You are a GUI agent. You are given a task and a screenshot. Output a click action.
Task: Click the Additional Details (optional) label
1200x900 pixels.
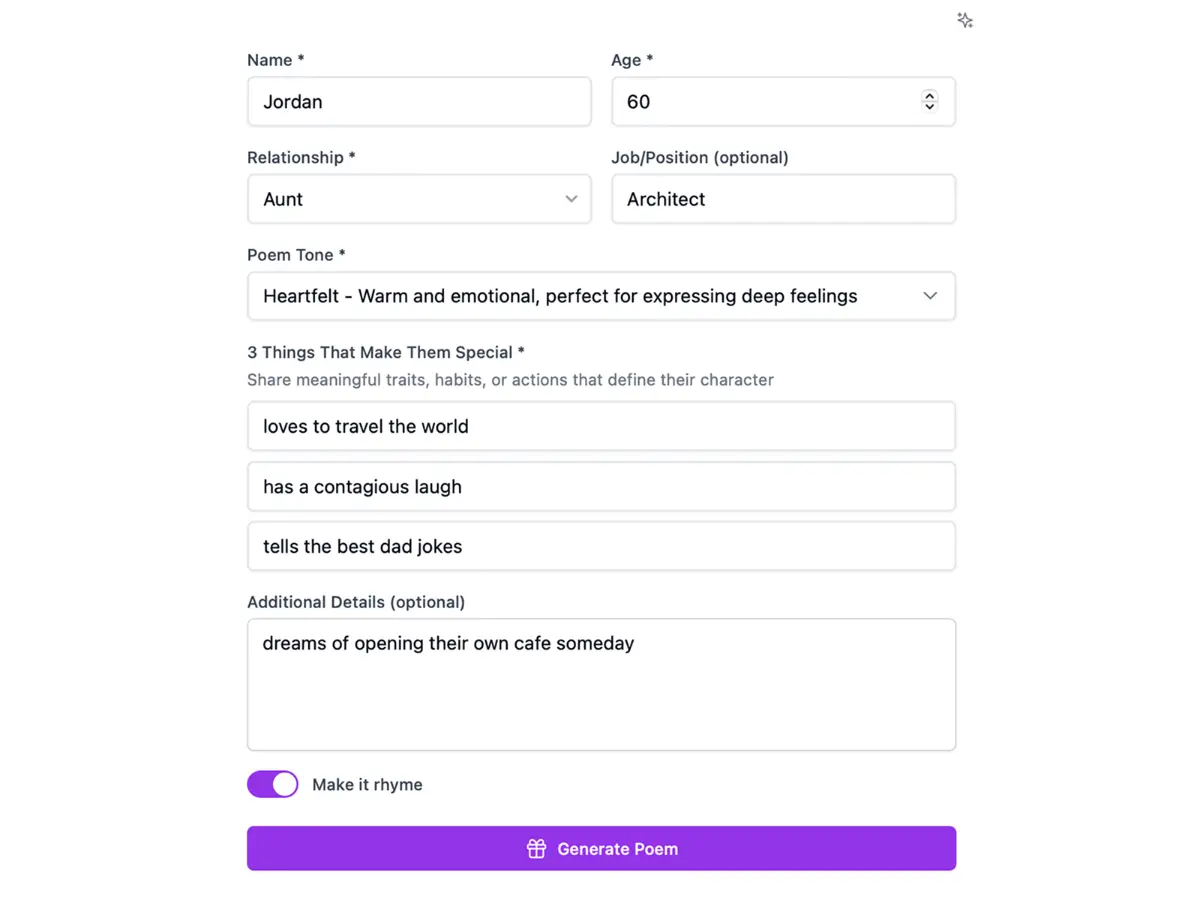[356, 602]
